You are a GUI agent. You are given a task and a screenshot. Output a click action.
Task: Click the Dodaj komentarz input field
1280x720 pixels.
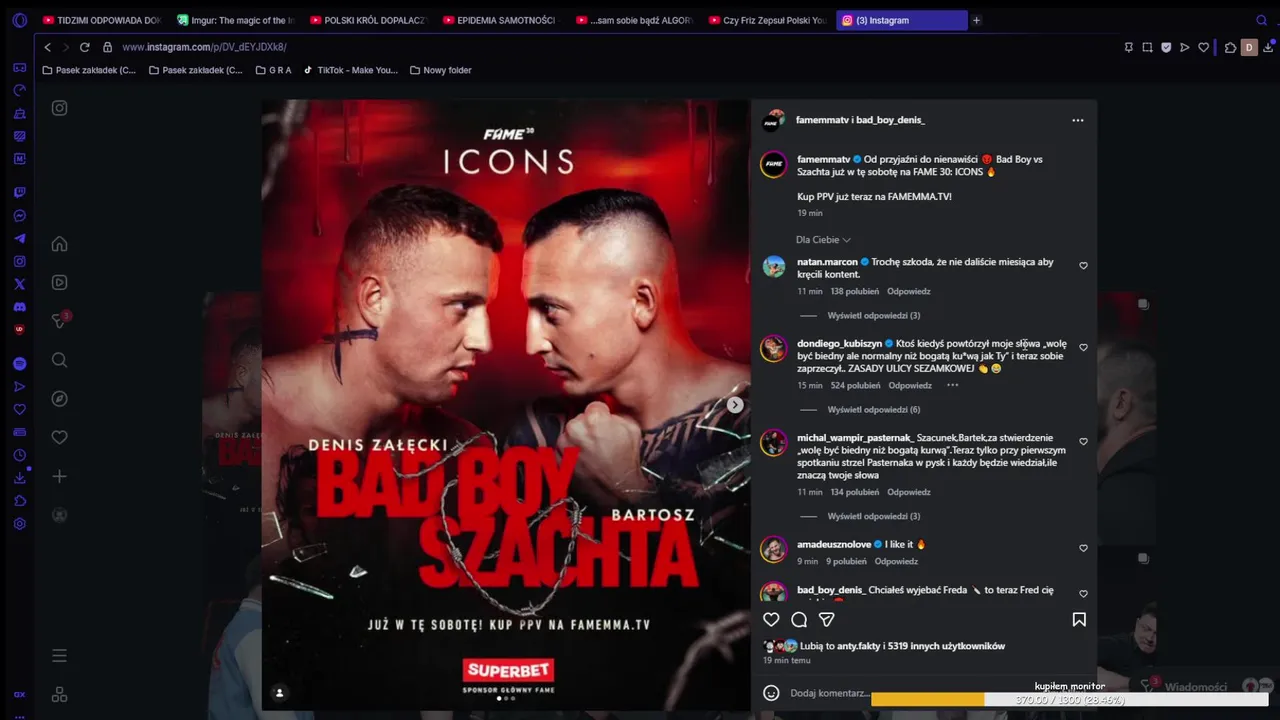coord(829,693)
